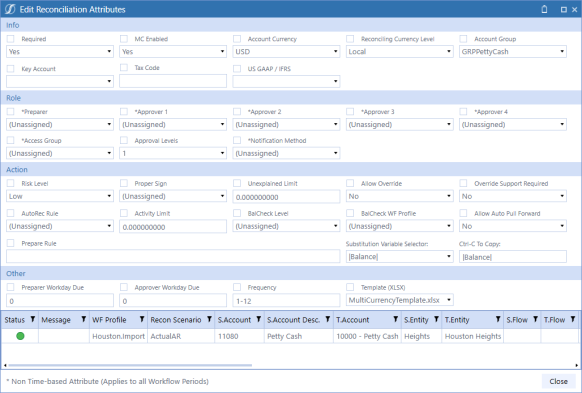Filter the Recon Scenario column
Screen dimensions: 582x393
(x=209, y=319)
